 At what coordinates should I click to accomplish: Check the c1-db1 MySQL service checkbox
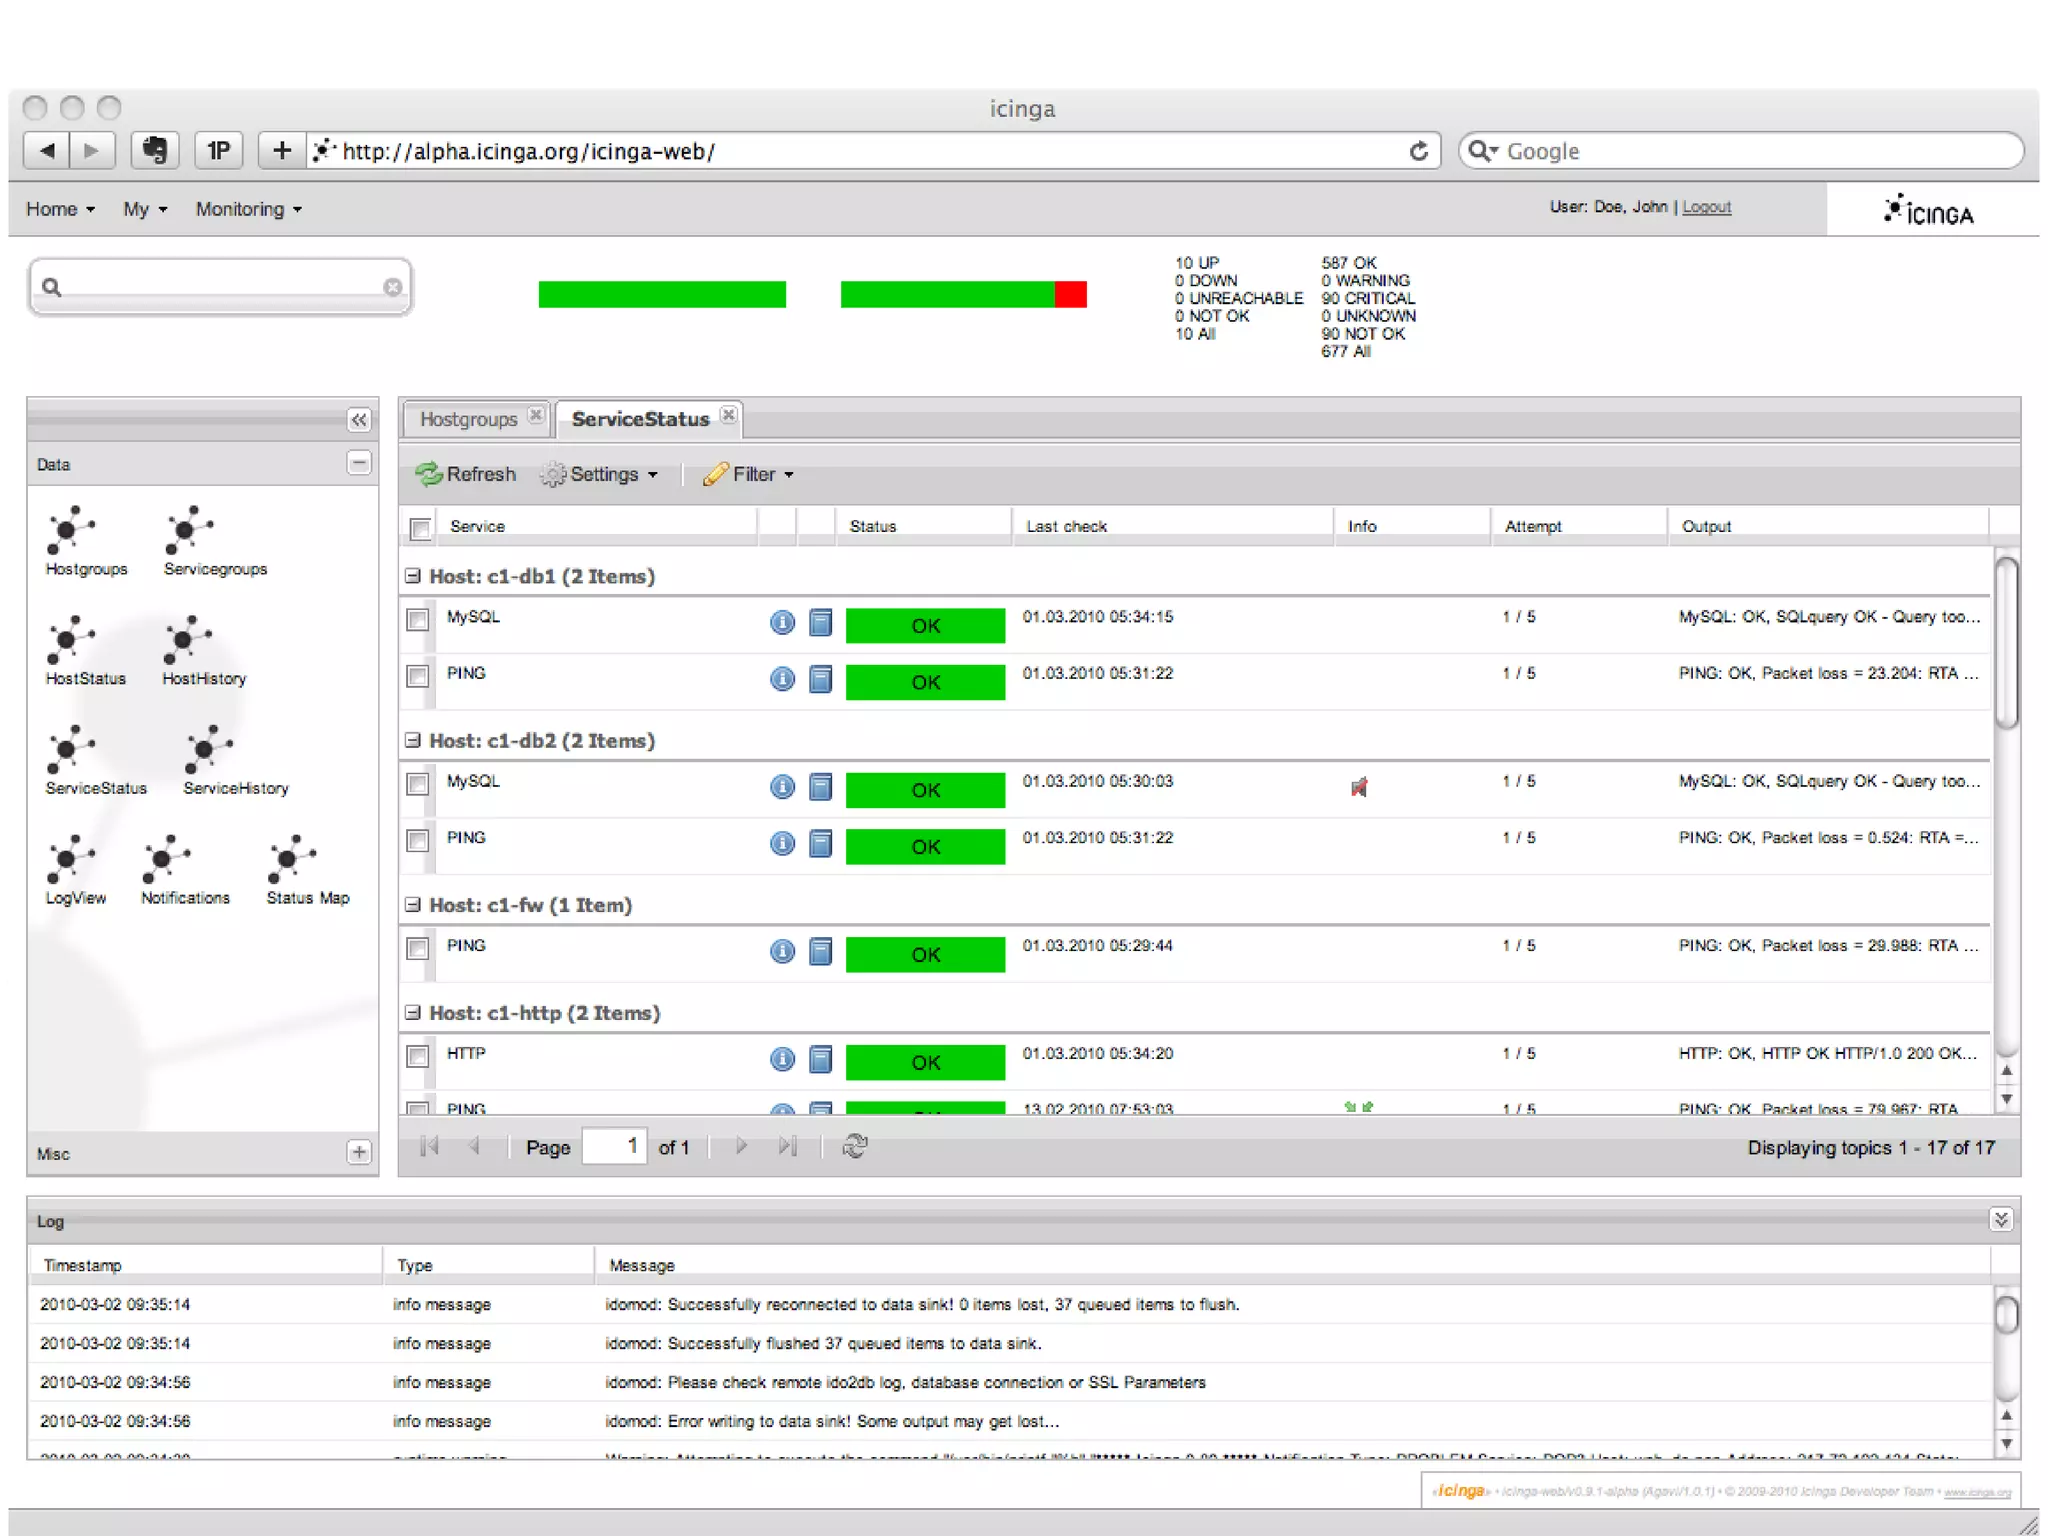pos(418,620)
